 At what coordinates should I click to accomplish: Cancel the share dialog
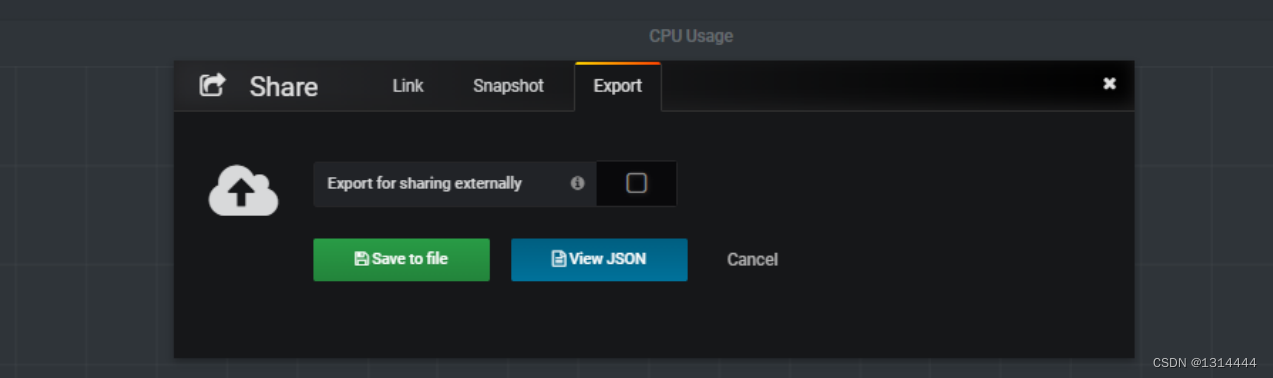pyautogui.click(x=752, y=260)
